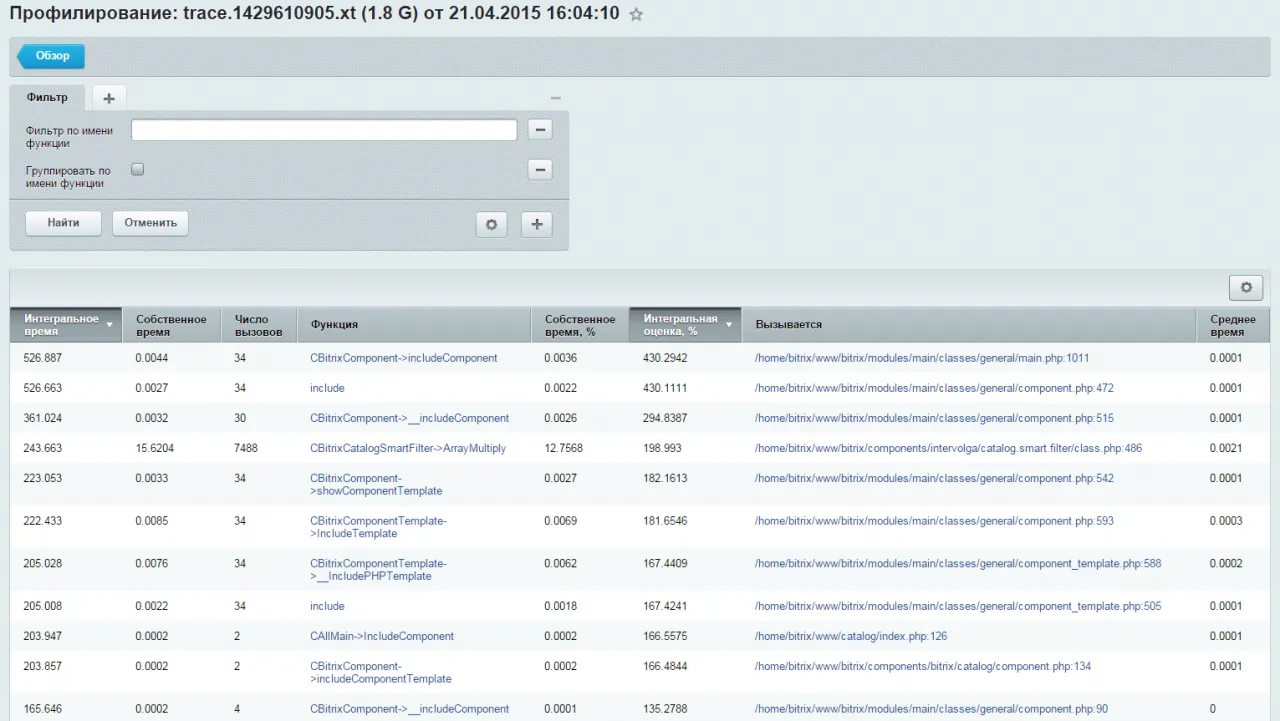Sort by Интегральная оценка, % column
Screen dimensions: 1280x721
684,324
